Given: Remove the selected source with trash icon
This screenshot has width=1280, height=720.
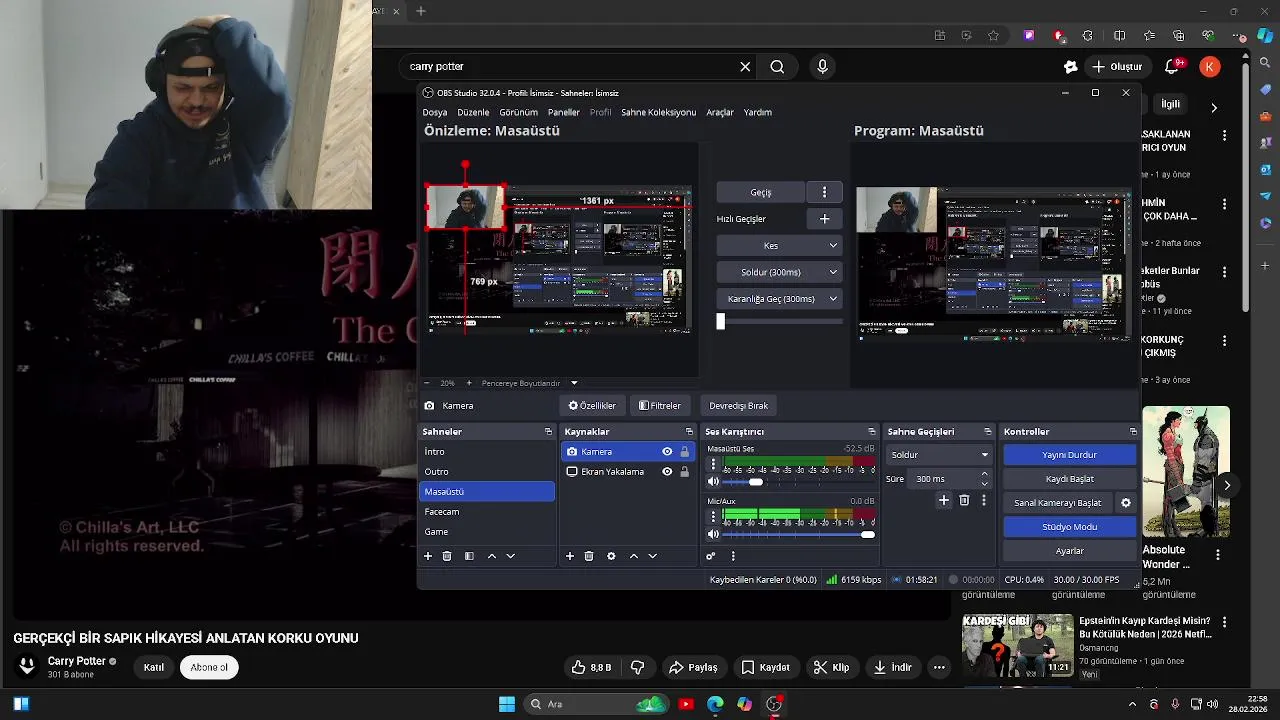Looking at the screenshot, I should tap(589, 556).
